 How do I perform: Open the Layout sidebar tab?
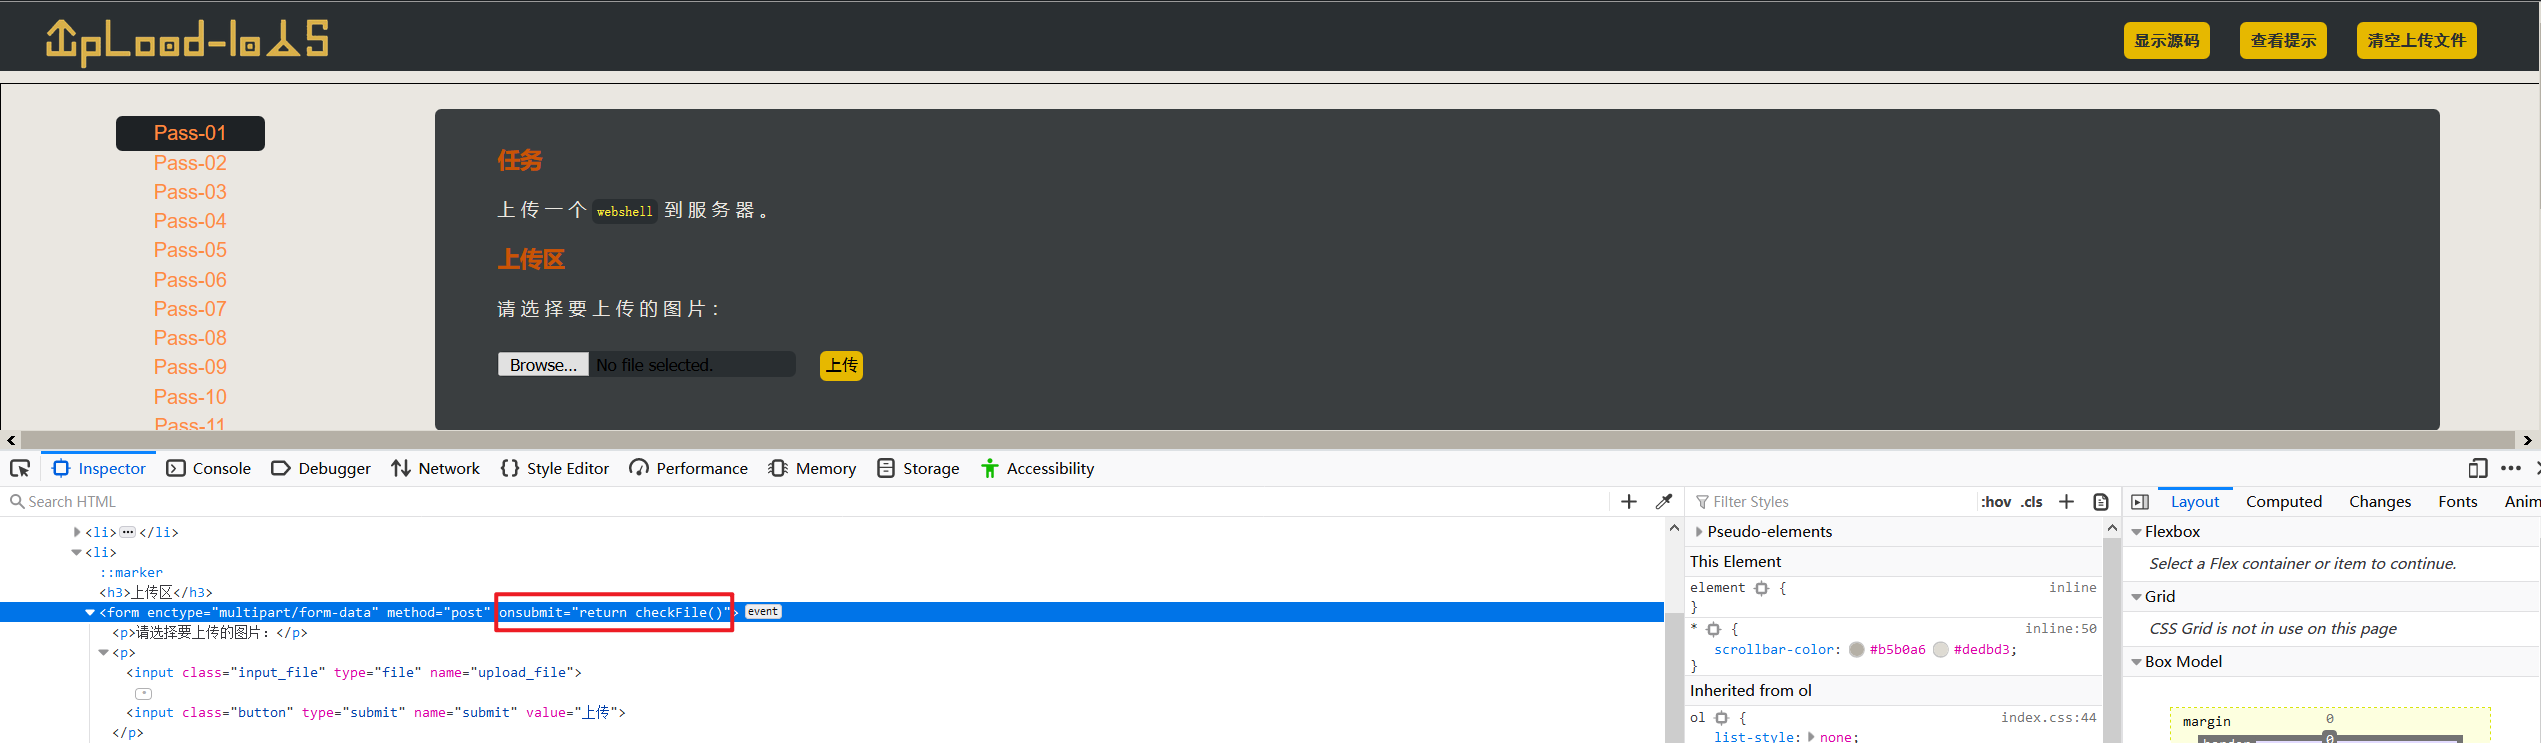coord(2195,501)
